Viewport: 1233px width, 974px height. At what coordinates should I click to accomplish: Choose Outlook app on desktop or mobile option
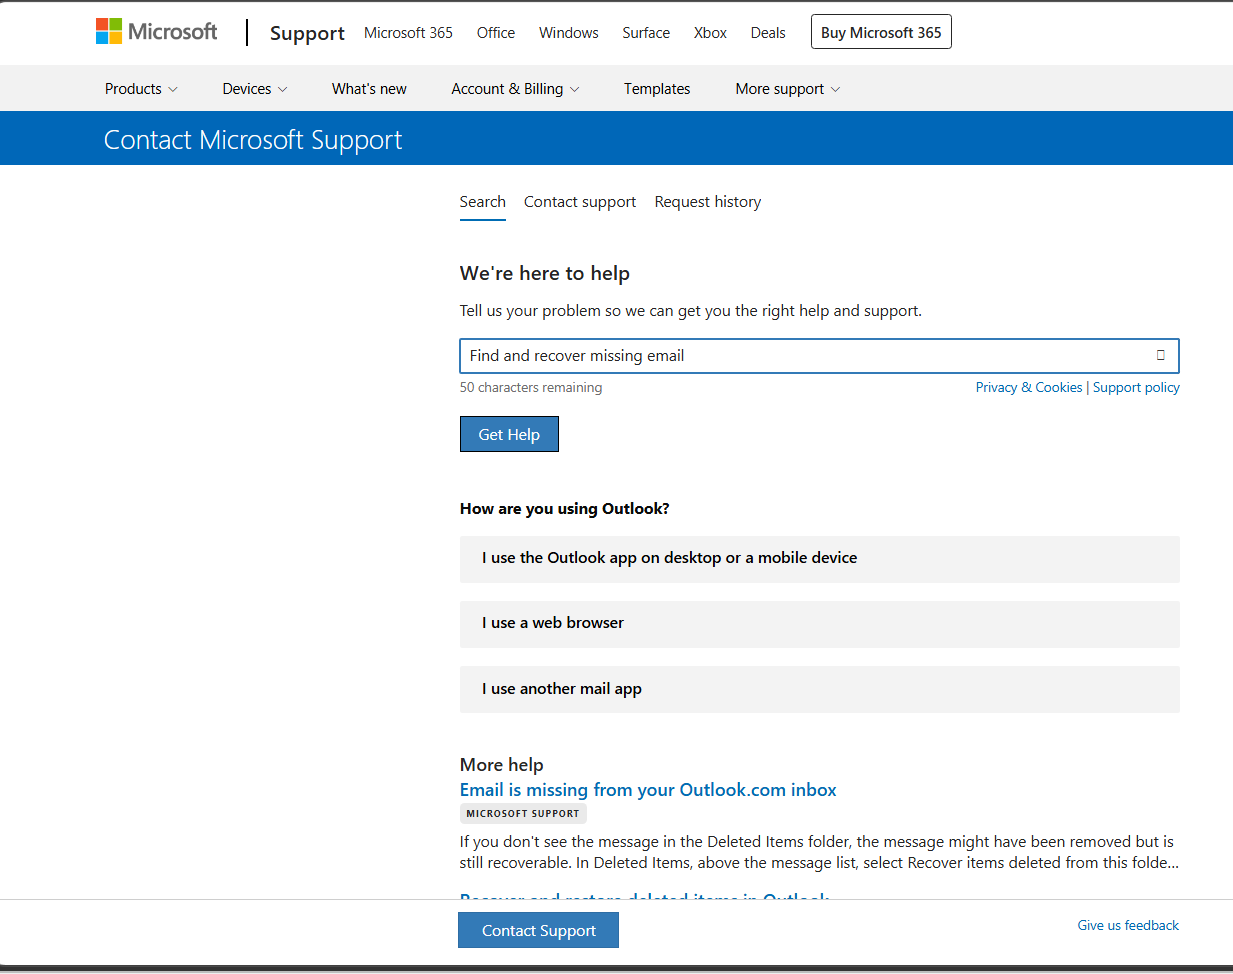click(x=820, y=559)
